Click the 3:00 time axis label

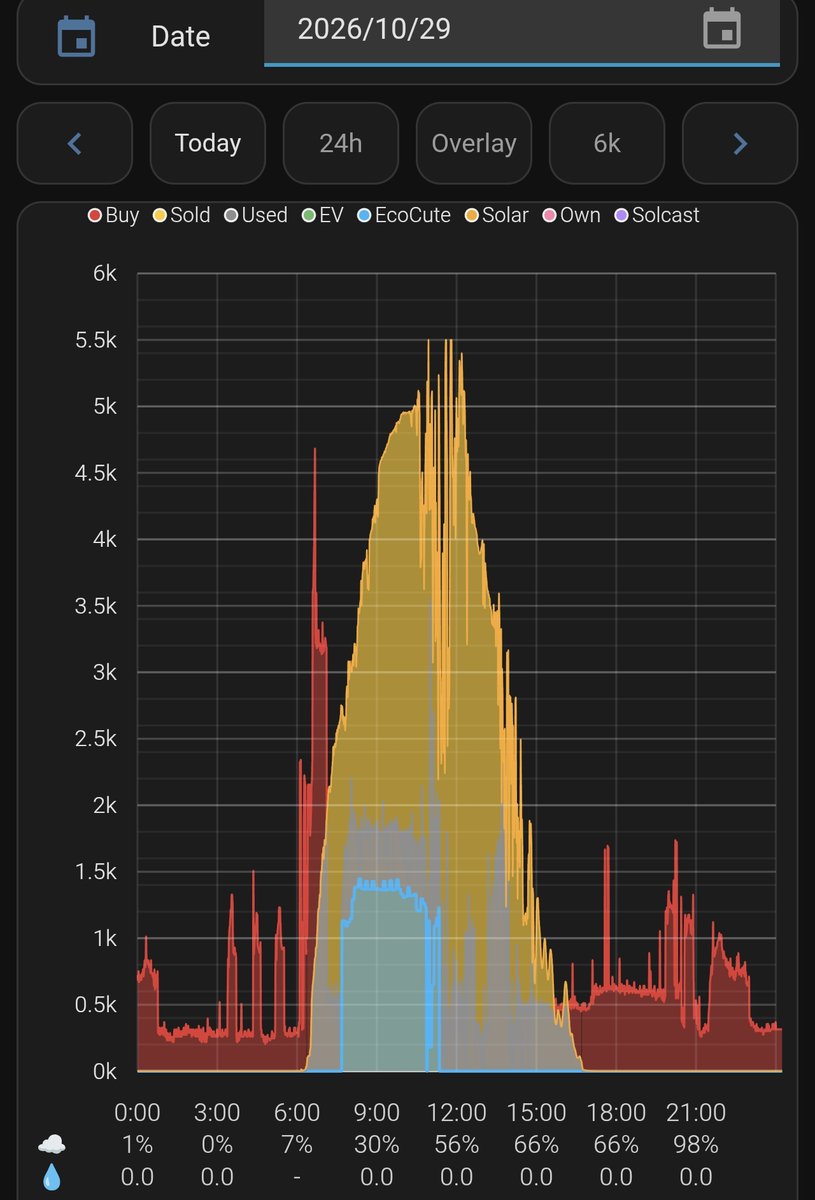click(217, 1113)
